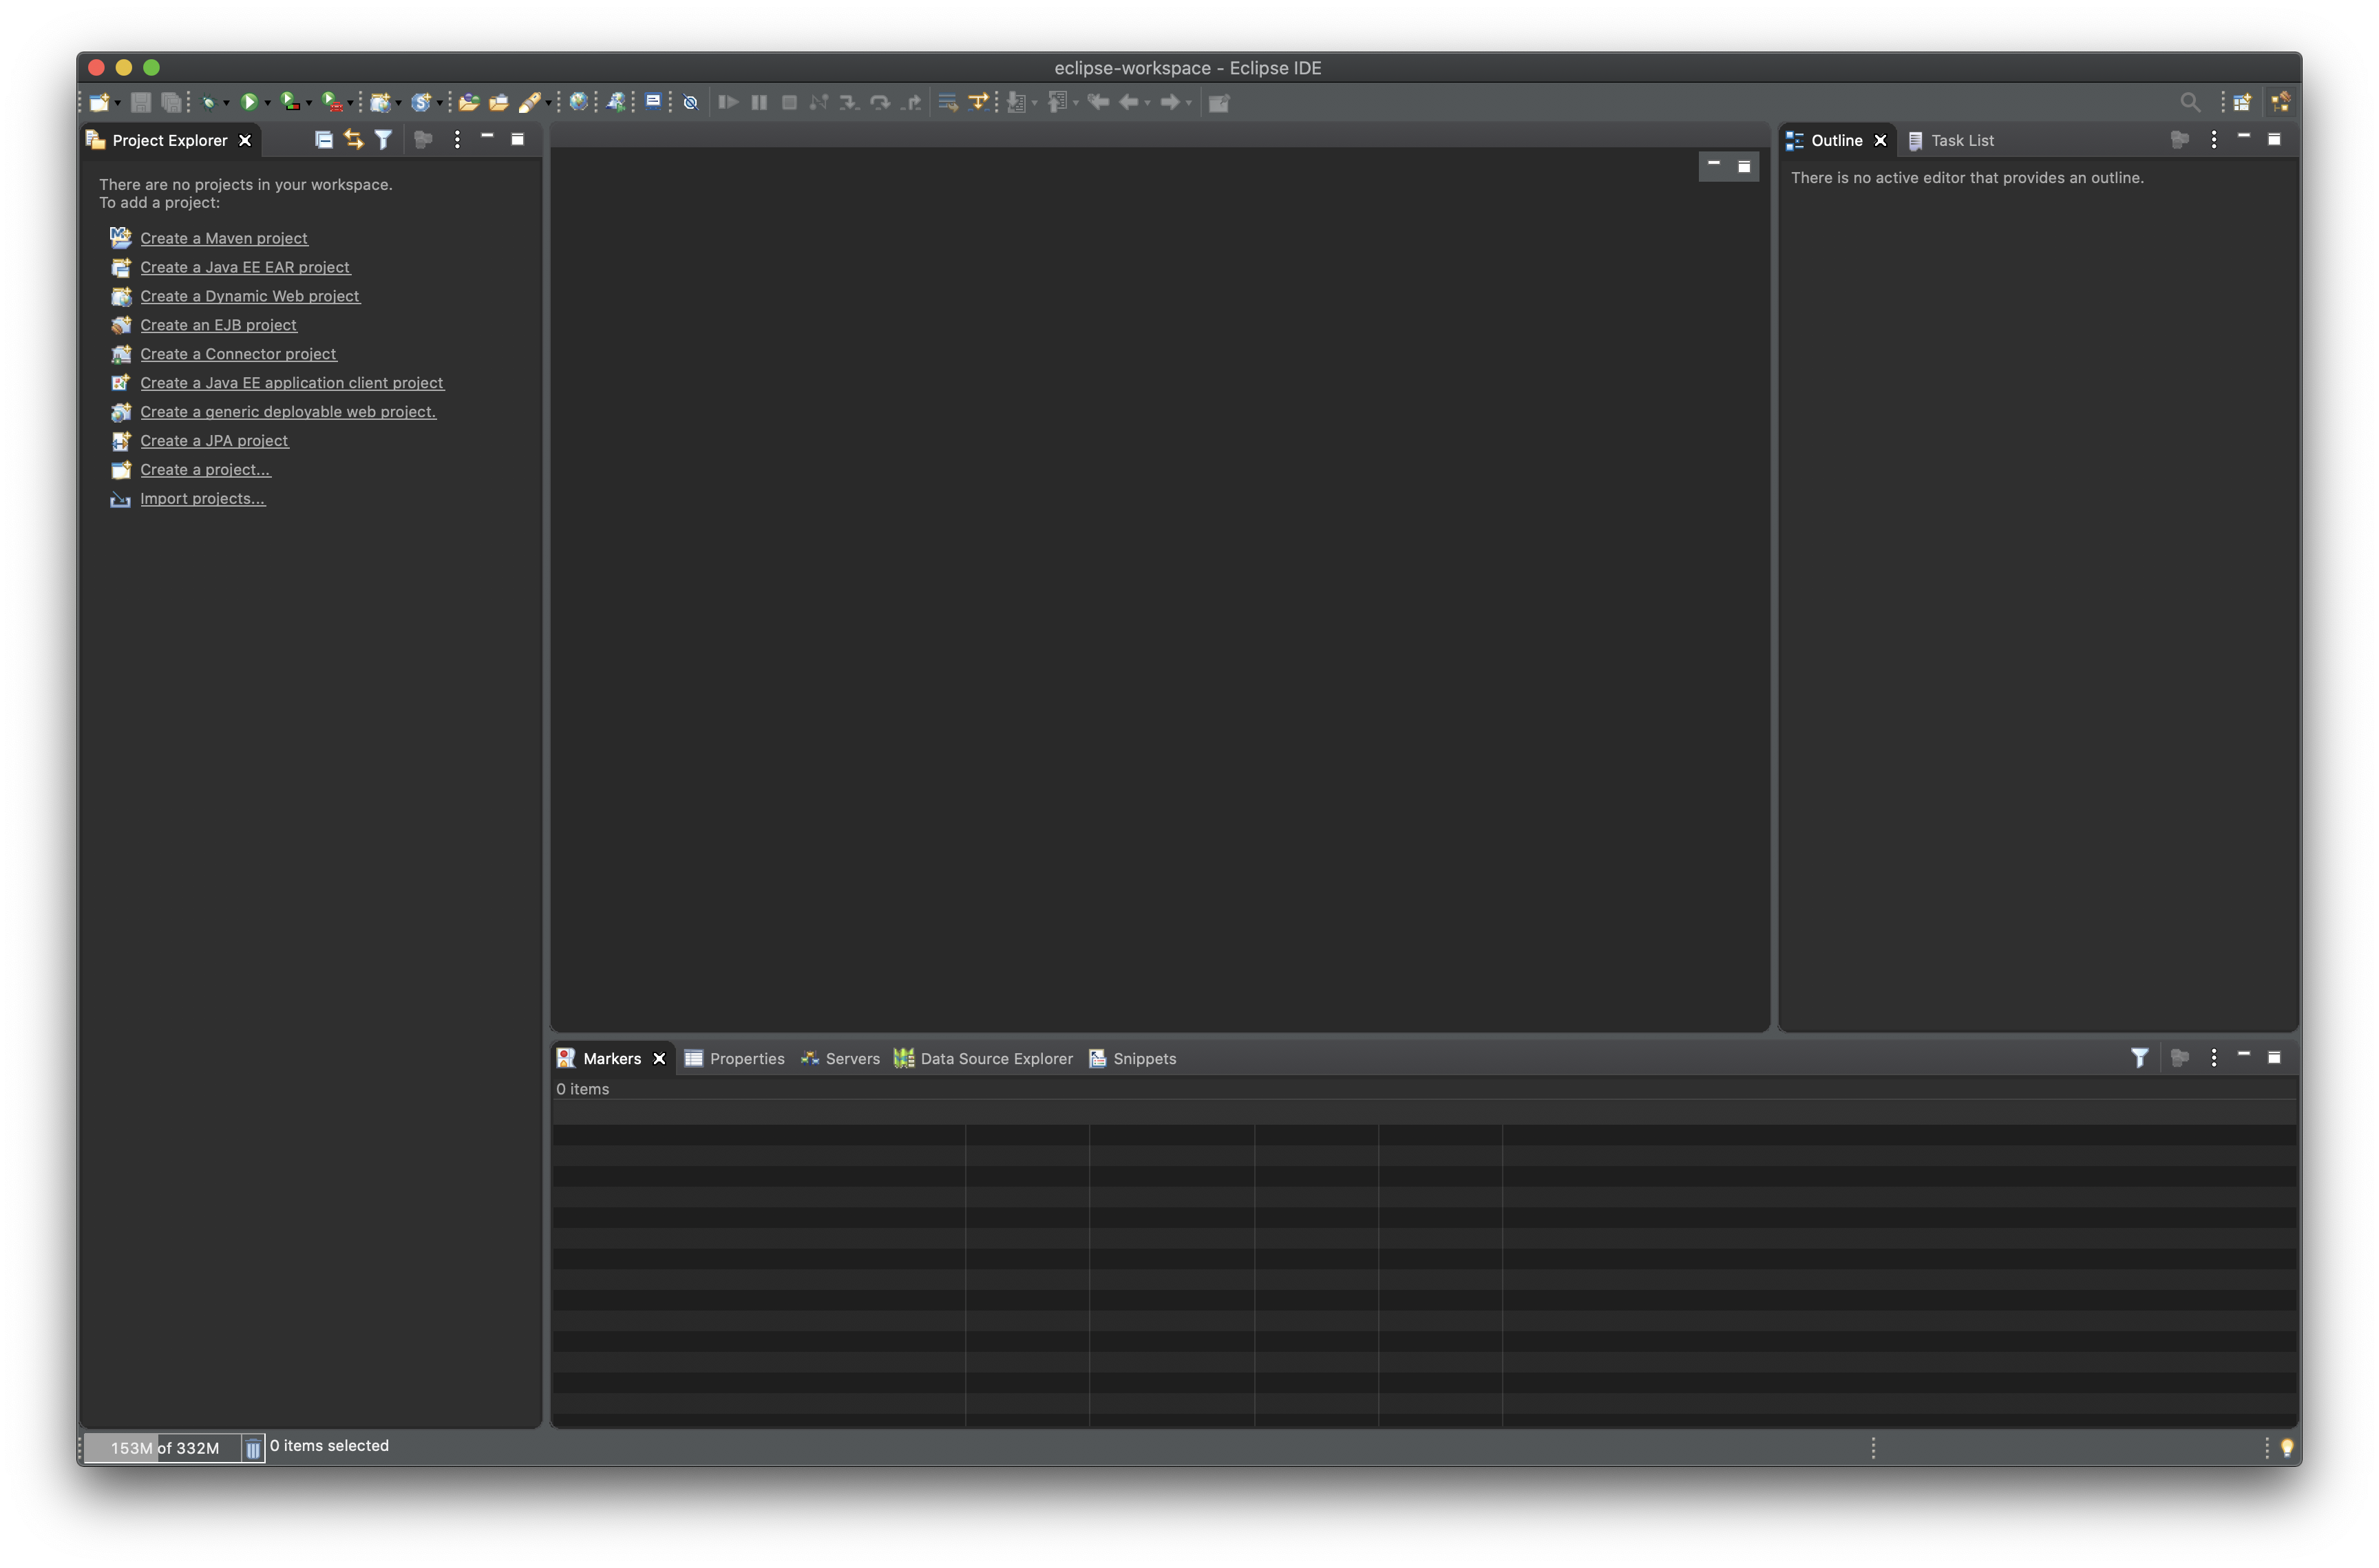Toggle Skip All Breakpoints icon
The width and height of the screenshot is (2379, 1568).
coord(690,102)
